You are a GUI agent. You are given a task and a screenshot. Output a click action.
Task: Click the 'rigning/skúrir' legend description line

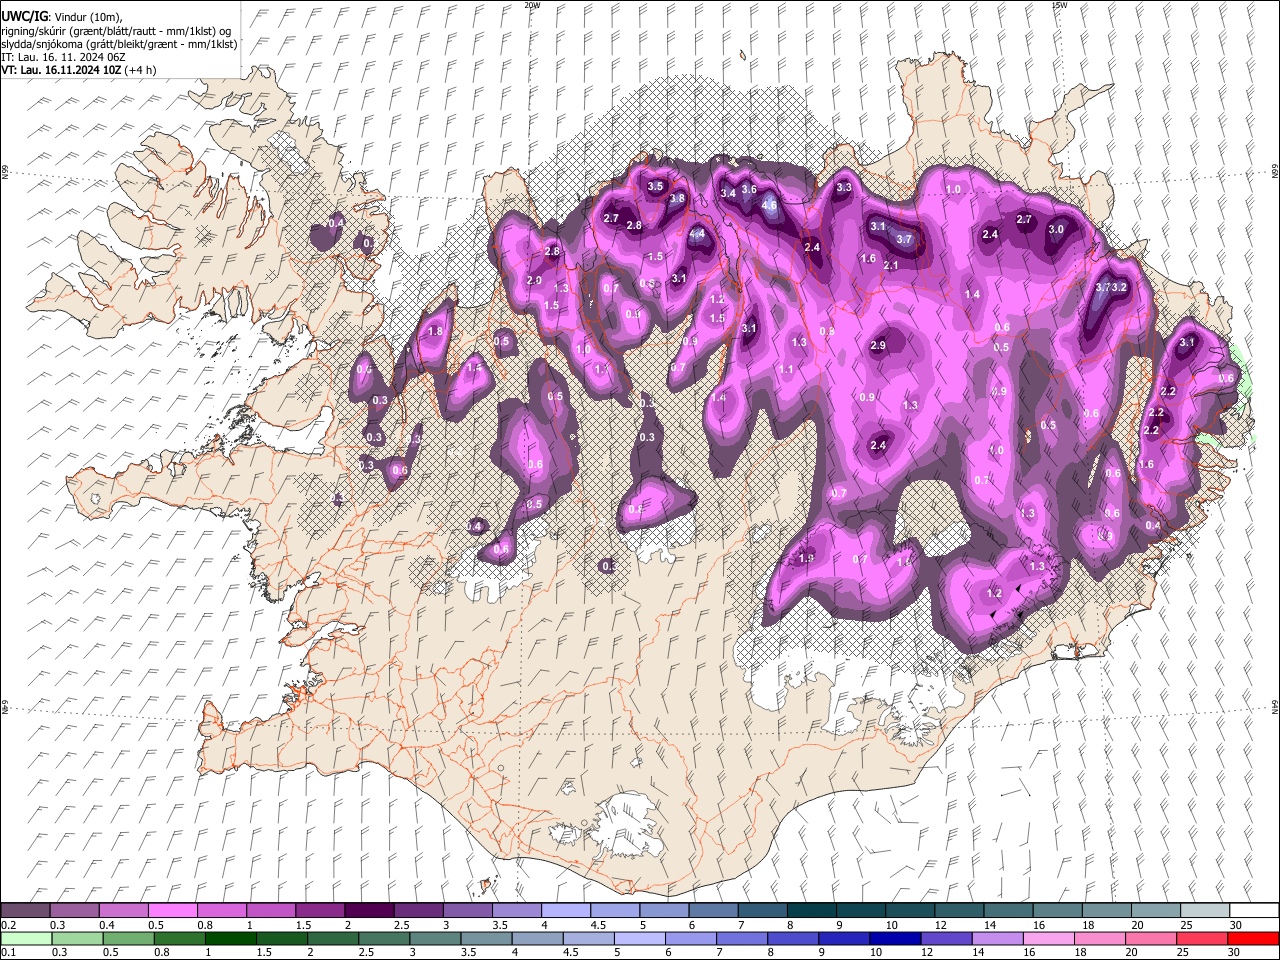pos(116,30)
